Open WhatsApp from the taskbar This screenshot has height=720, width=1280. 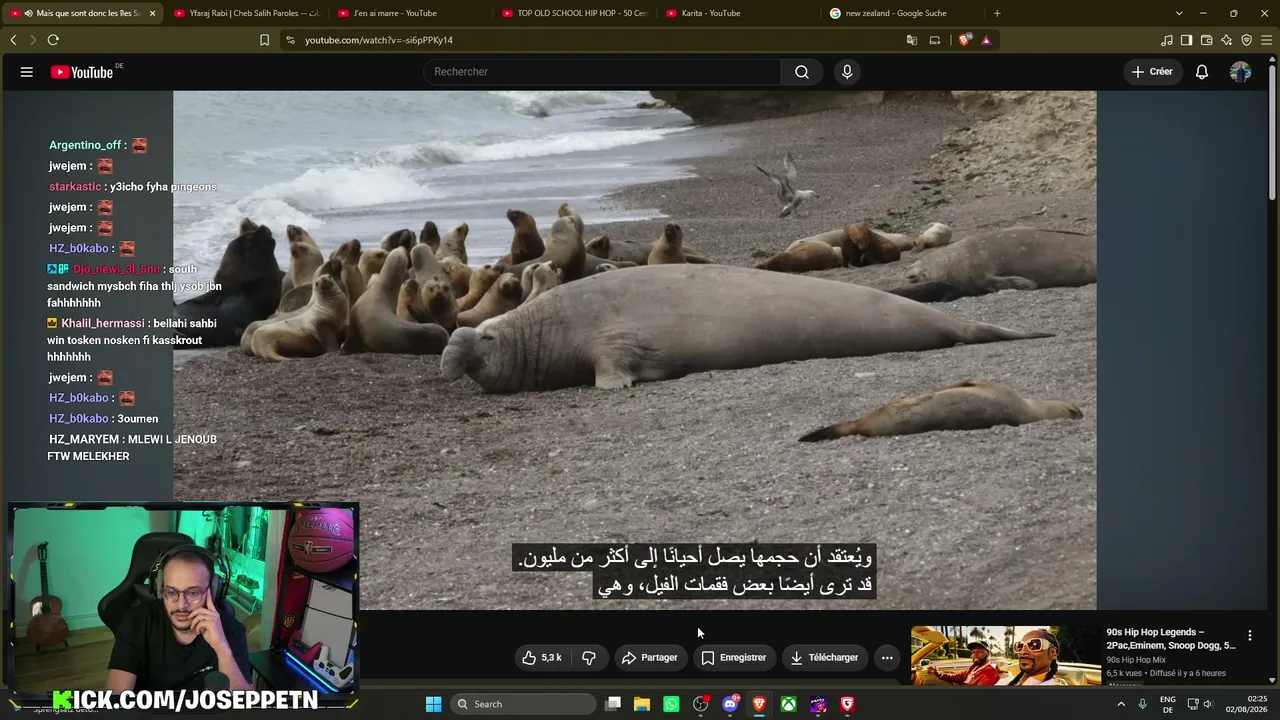pyautogui.click(x=671, y=704)
